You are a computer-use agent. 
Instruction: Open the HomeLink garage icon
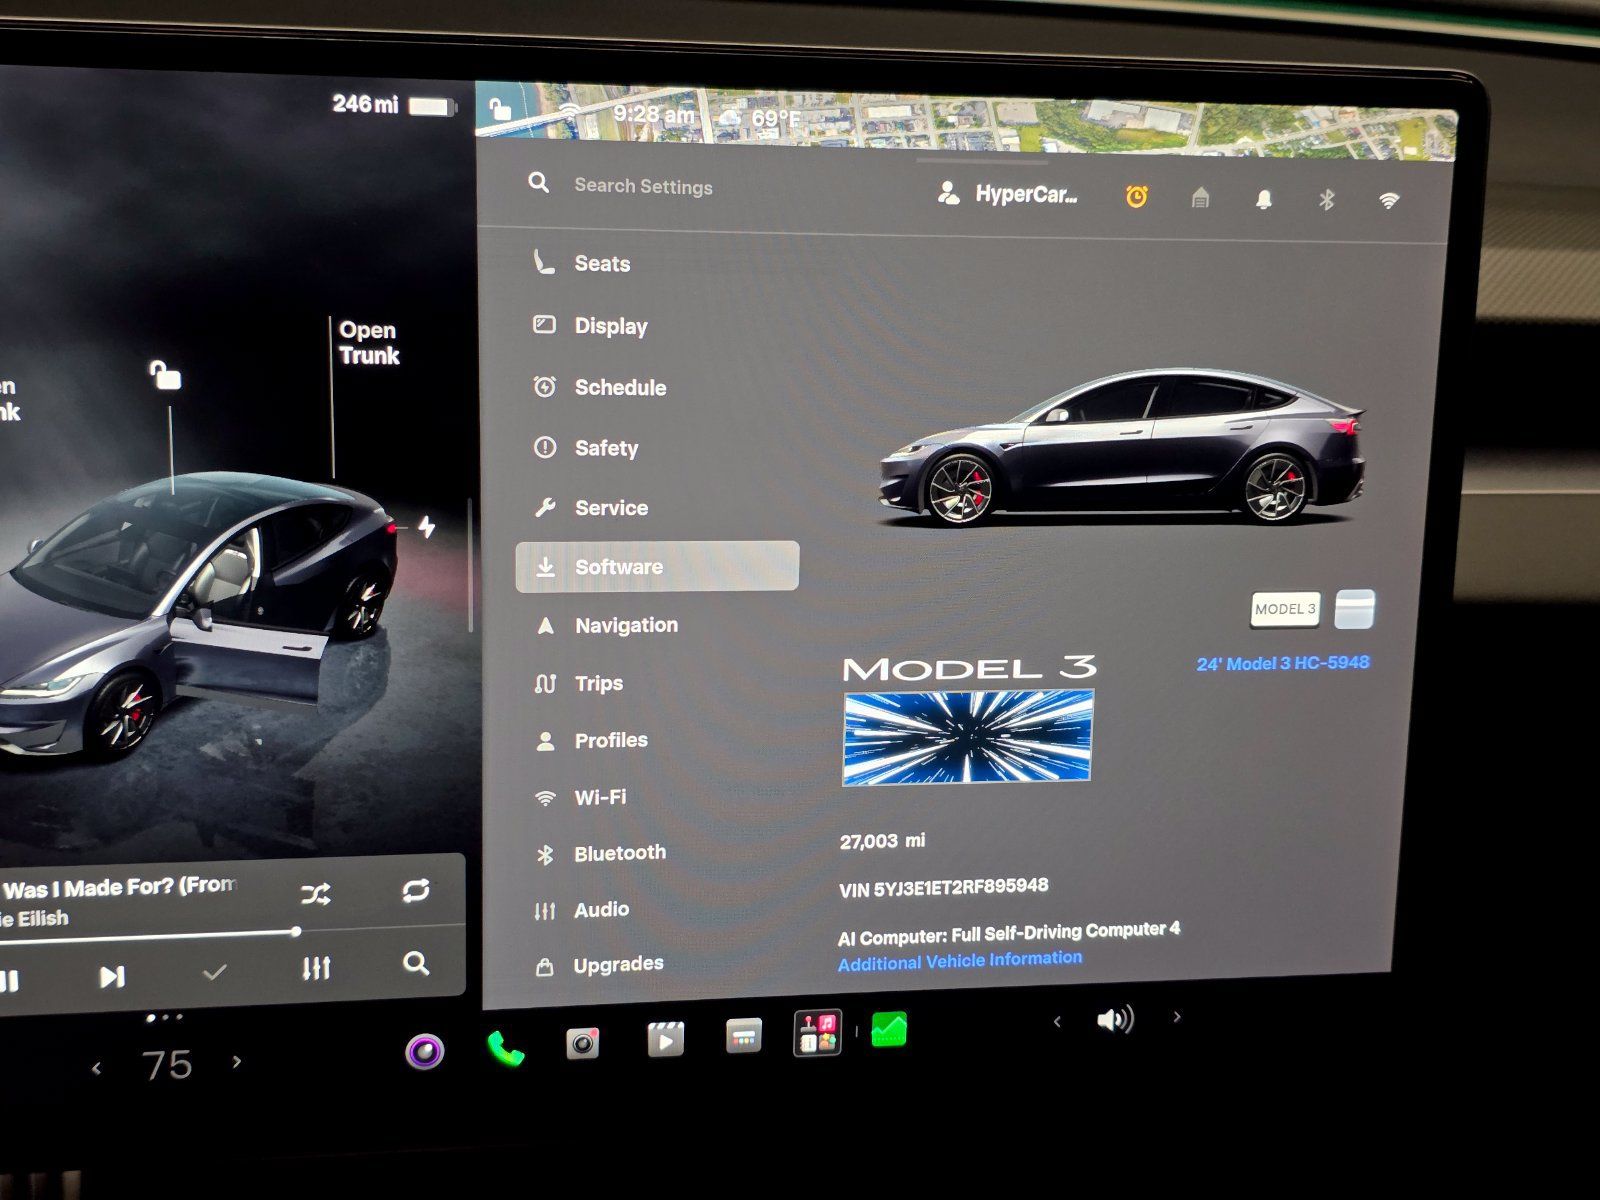point(1201,198)
